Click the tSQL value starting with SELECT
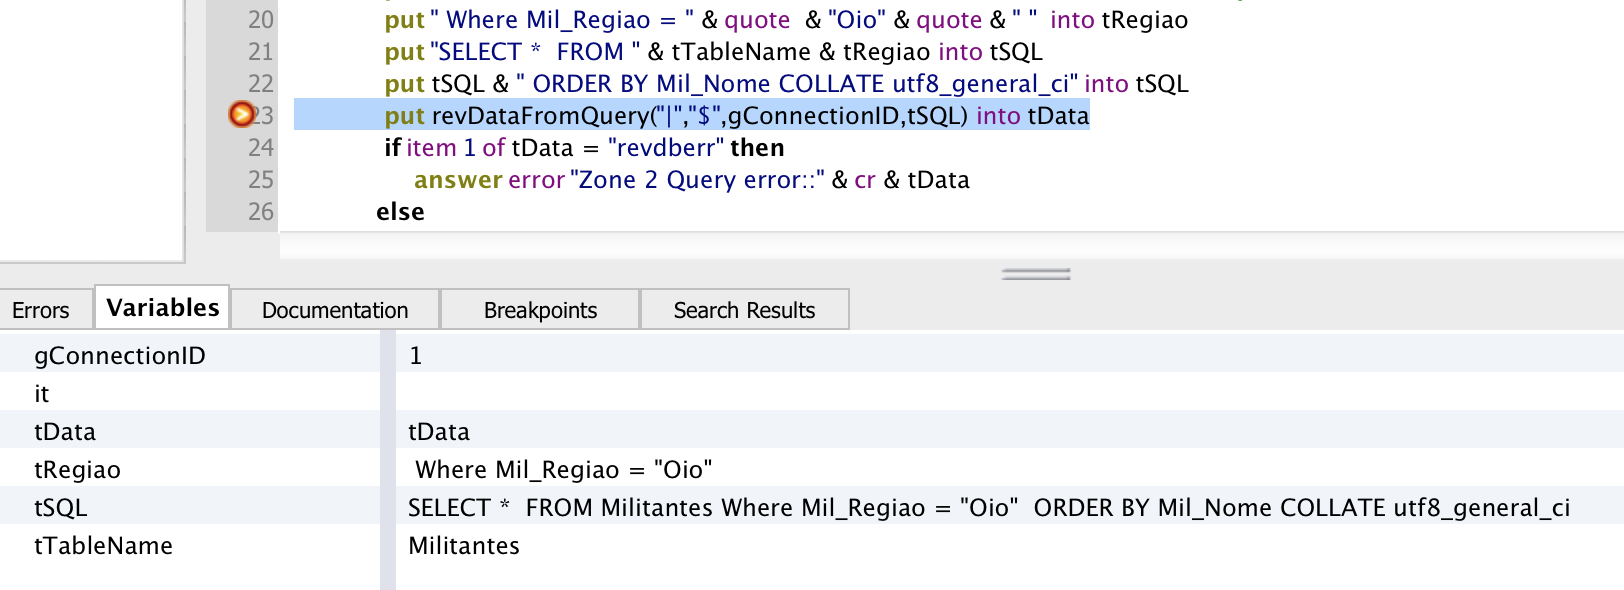This screenshot has width=1624, height=590. point(988,508)
